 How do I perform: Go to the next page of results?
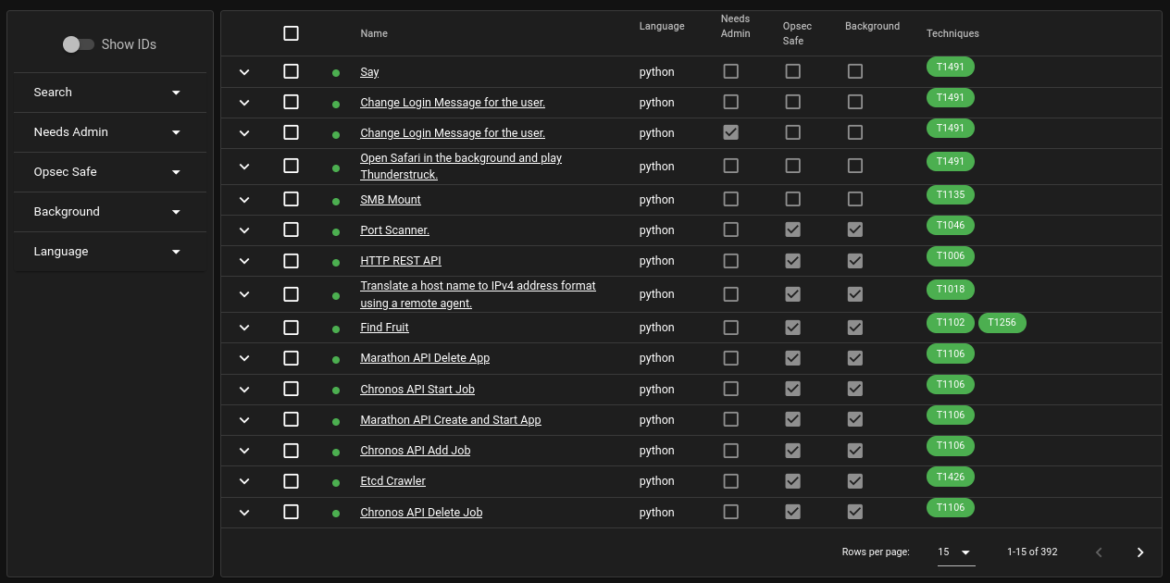pyautogui.click(x=1140, y=552)
